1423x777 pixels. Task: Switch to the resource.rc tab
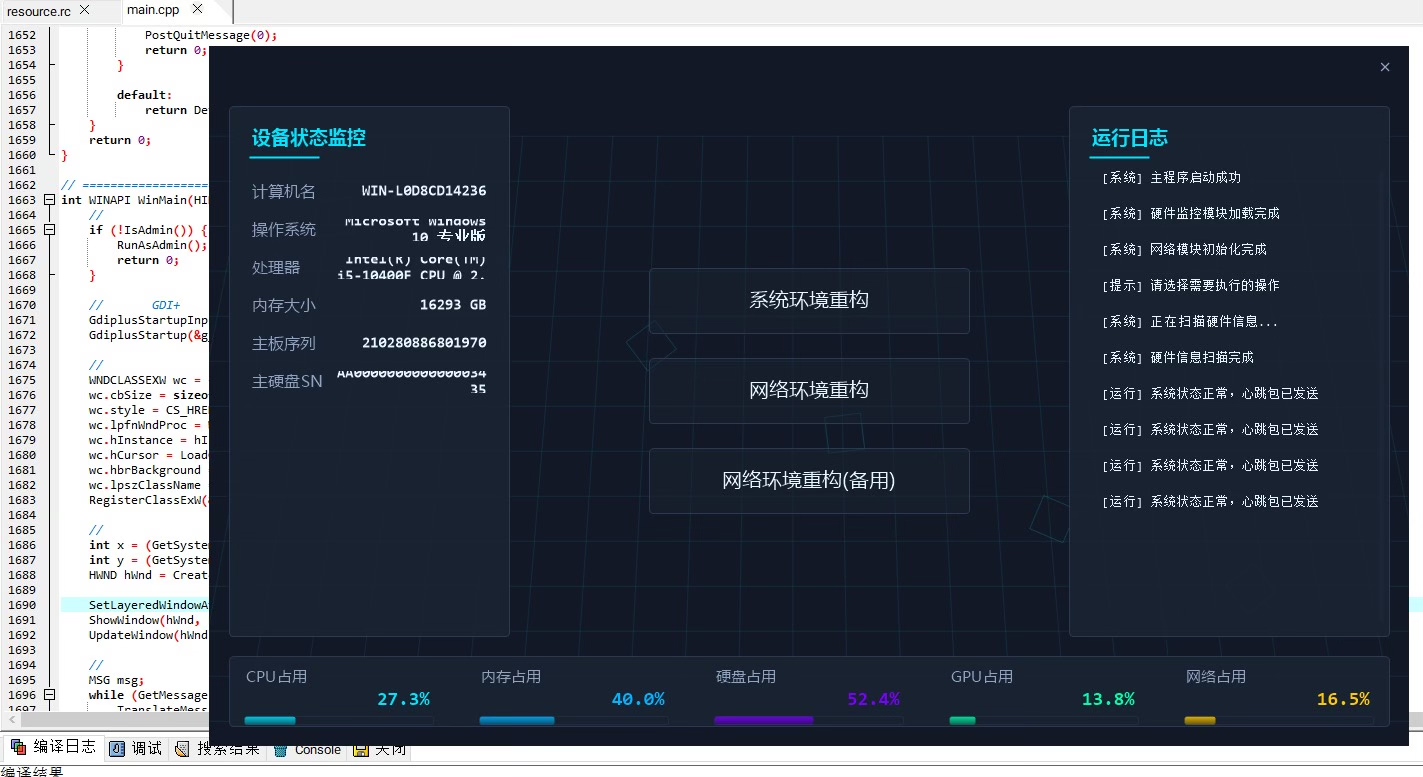click(39, 11)
